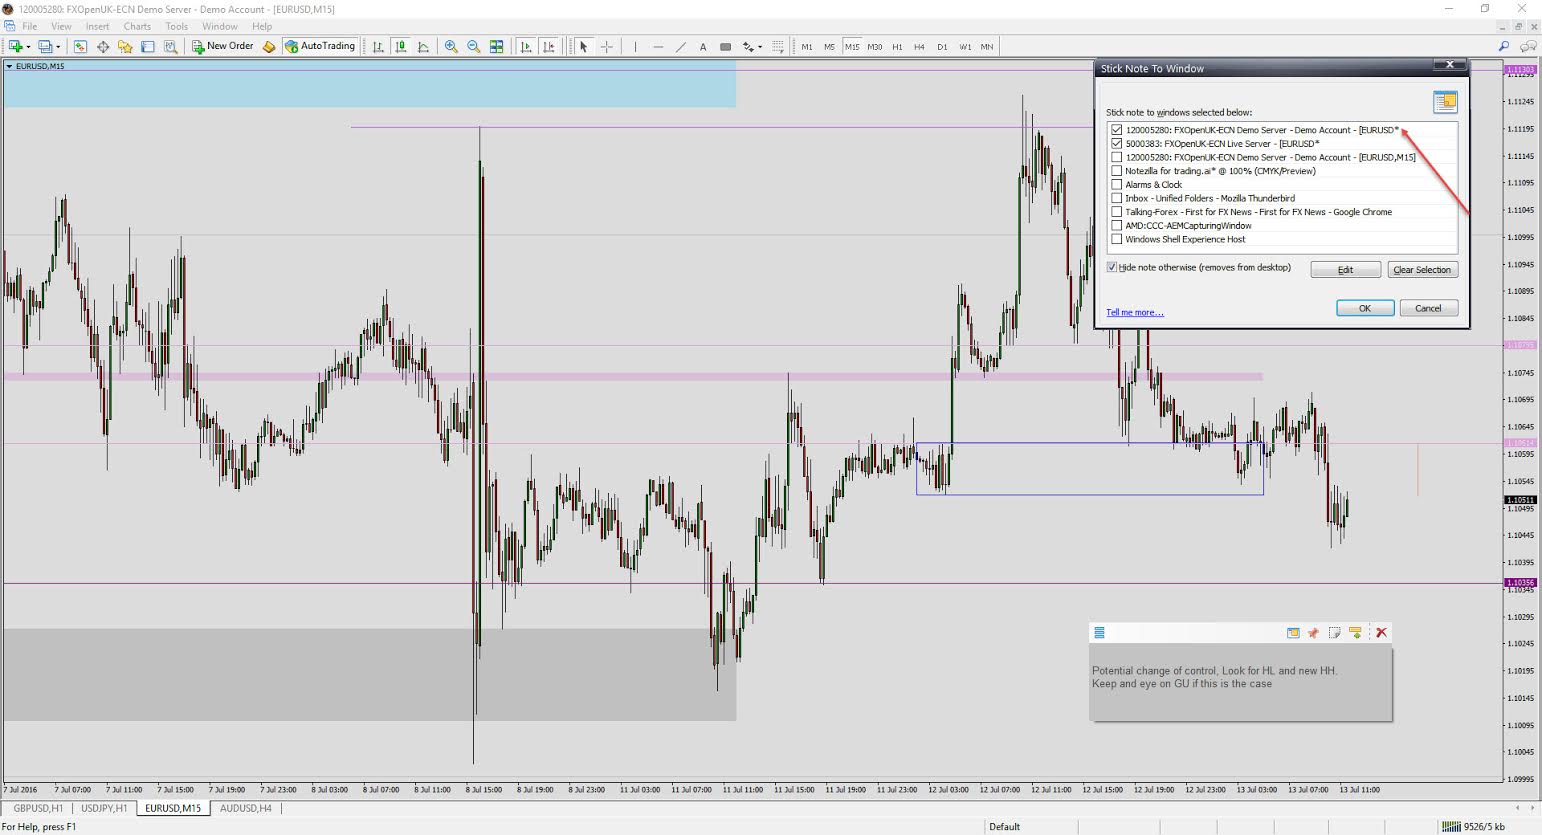The image size is (1542, 835).
Task: Open the sticky note menu icon
Action: (x=1099, y=633)
